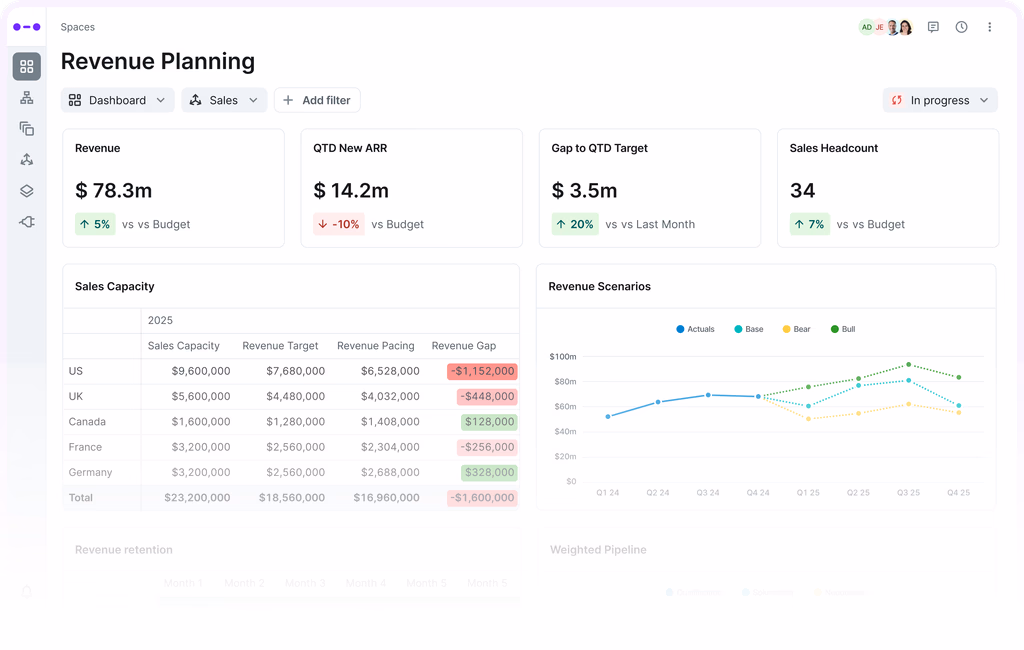Image resolution: width=1024 pixels, height=650 pixels.
Task: Open the three-dot more options menu
Action: (x=989, y=27)
